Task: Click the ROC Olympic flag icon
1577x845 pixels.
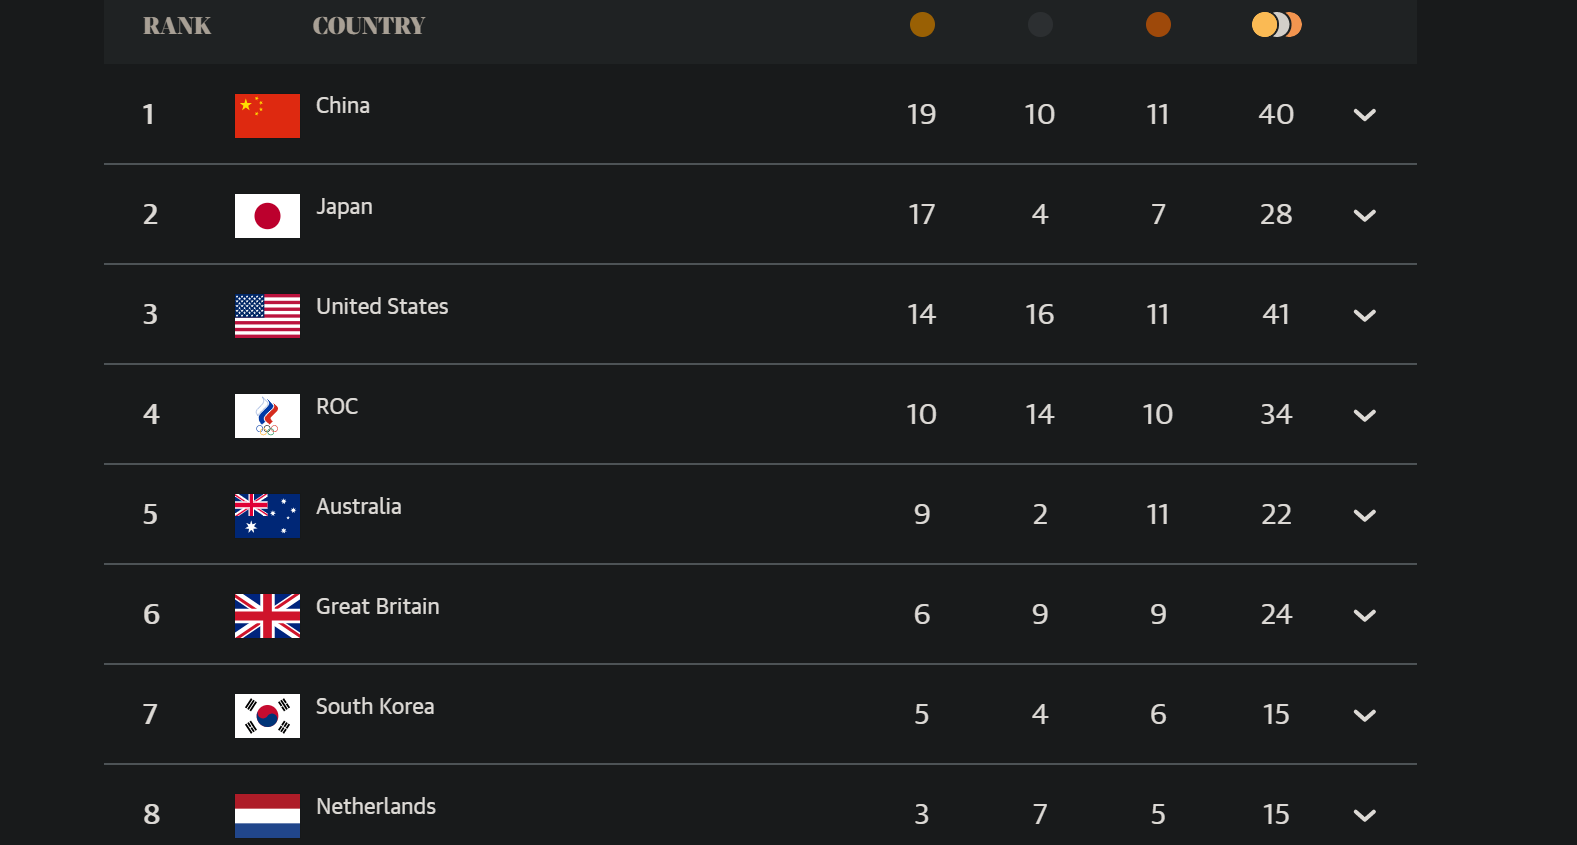Action: tap(267, 416)
